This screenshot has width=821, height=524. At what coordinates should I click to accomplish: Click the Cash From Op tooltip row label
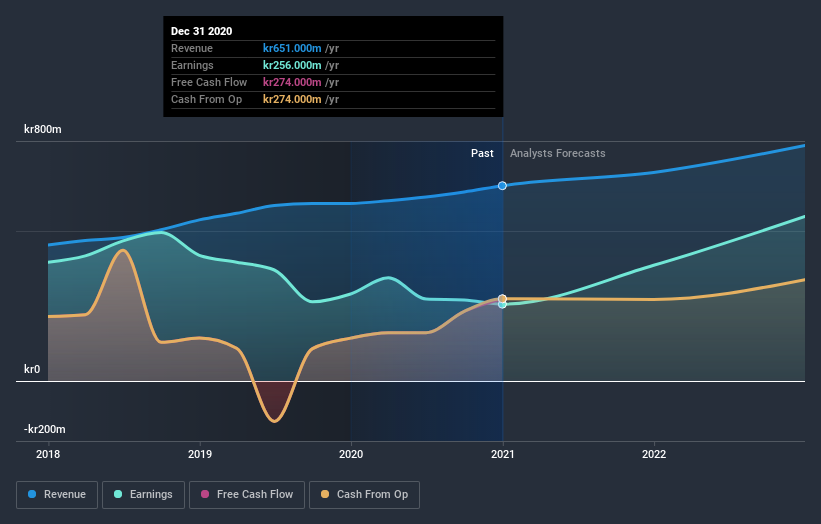tap(206, 99)
